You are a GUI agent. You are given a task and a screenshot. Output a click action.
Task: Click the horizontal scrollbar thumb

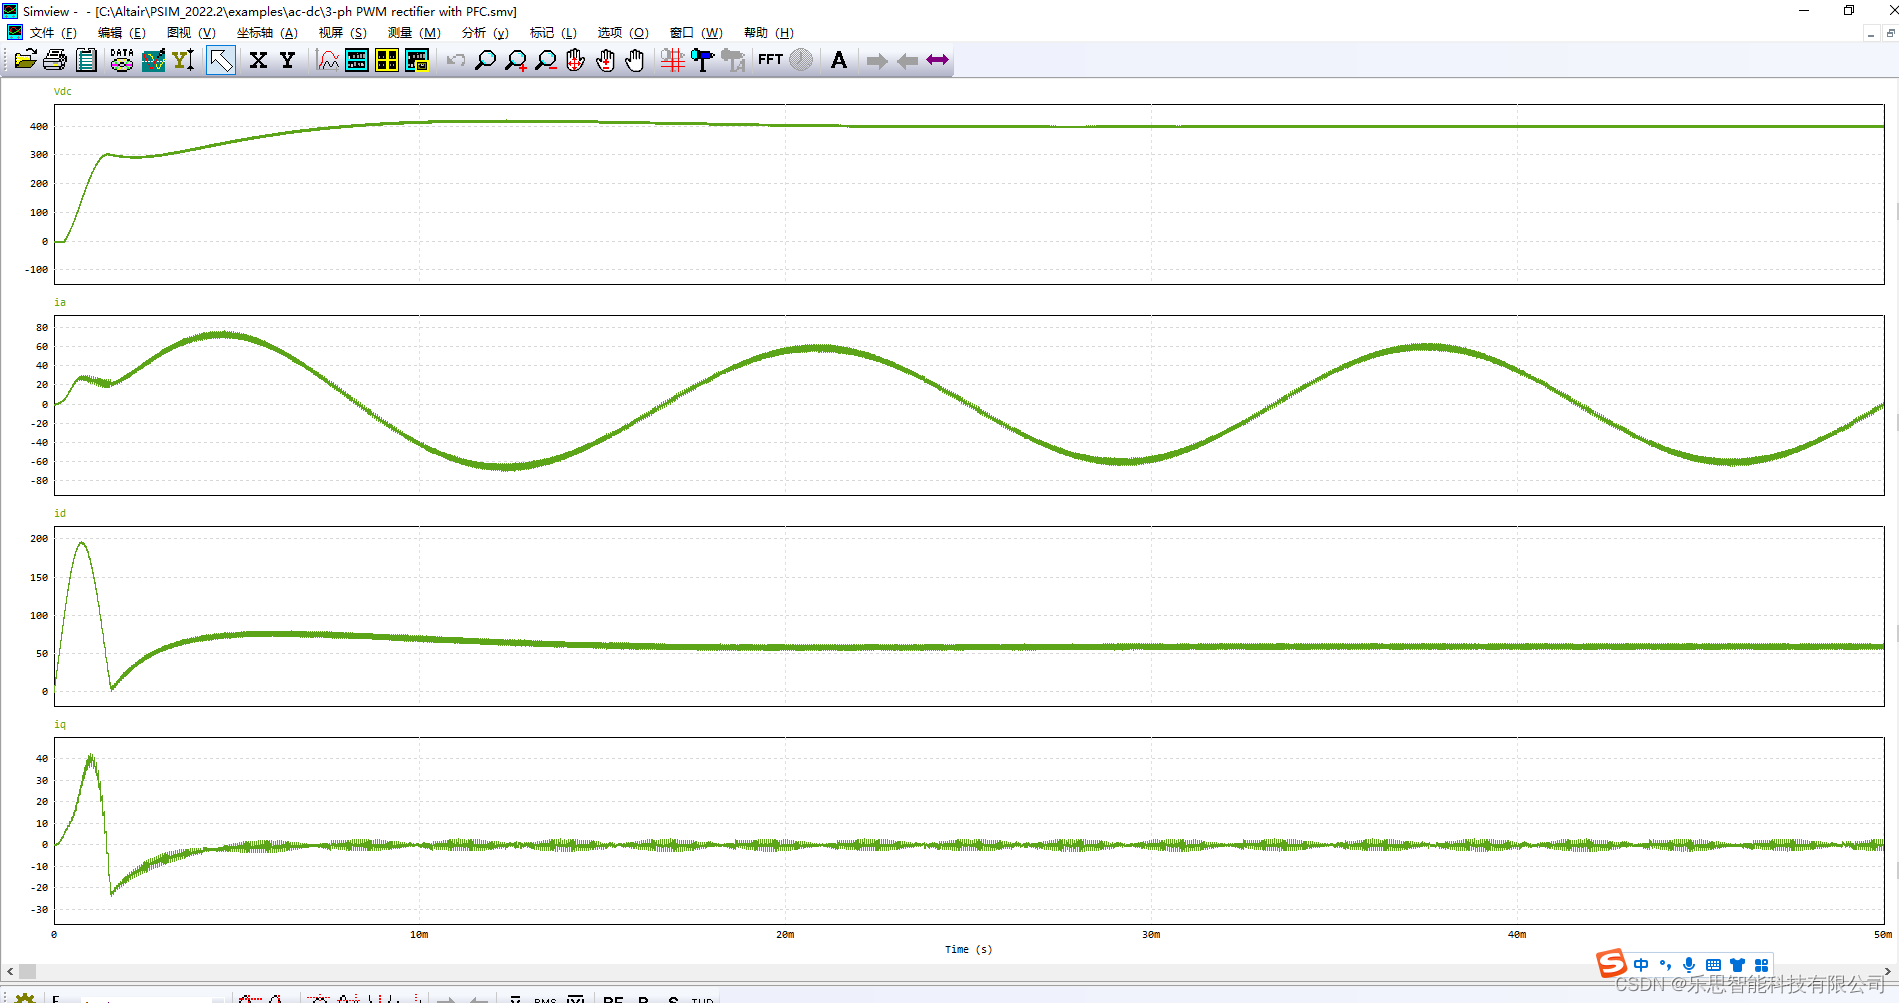[x=28, y=971]
